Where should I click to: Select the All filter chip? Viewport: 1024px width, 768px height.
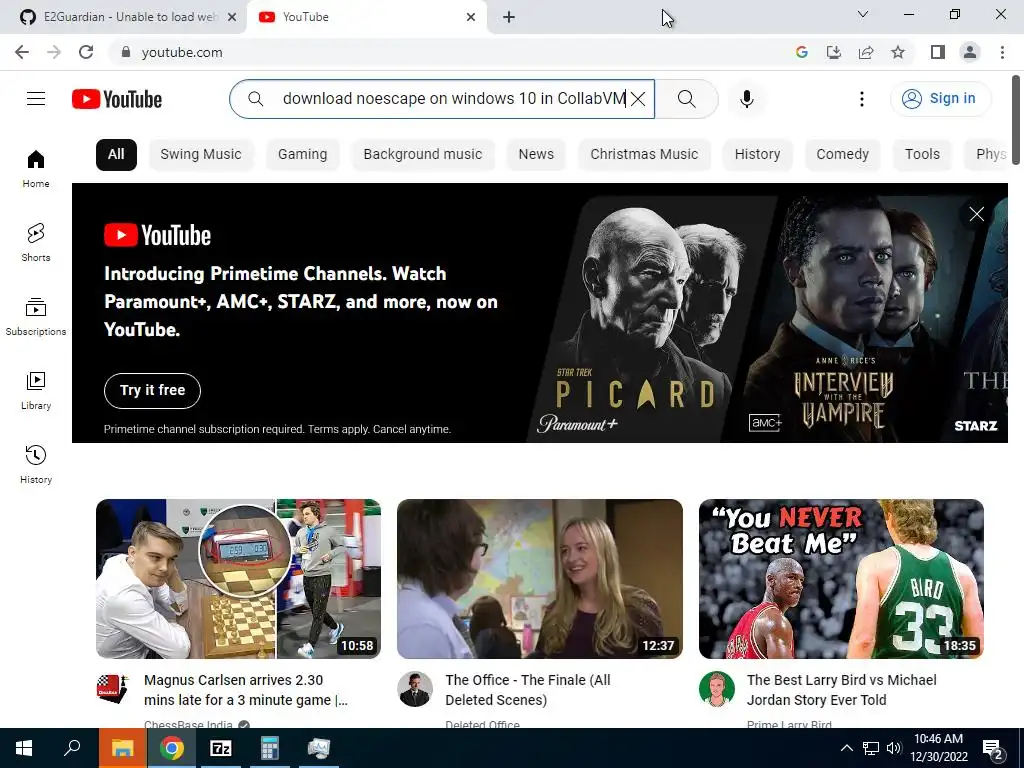coord(116,155)
